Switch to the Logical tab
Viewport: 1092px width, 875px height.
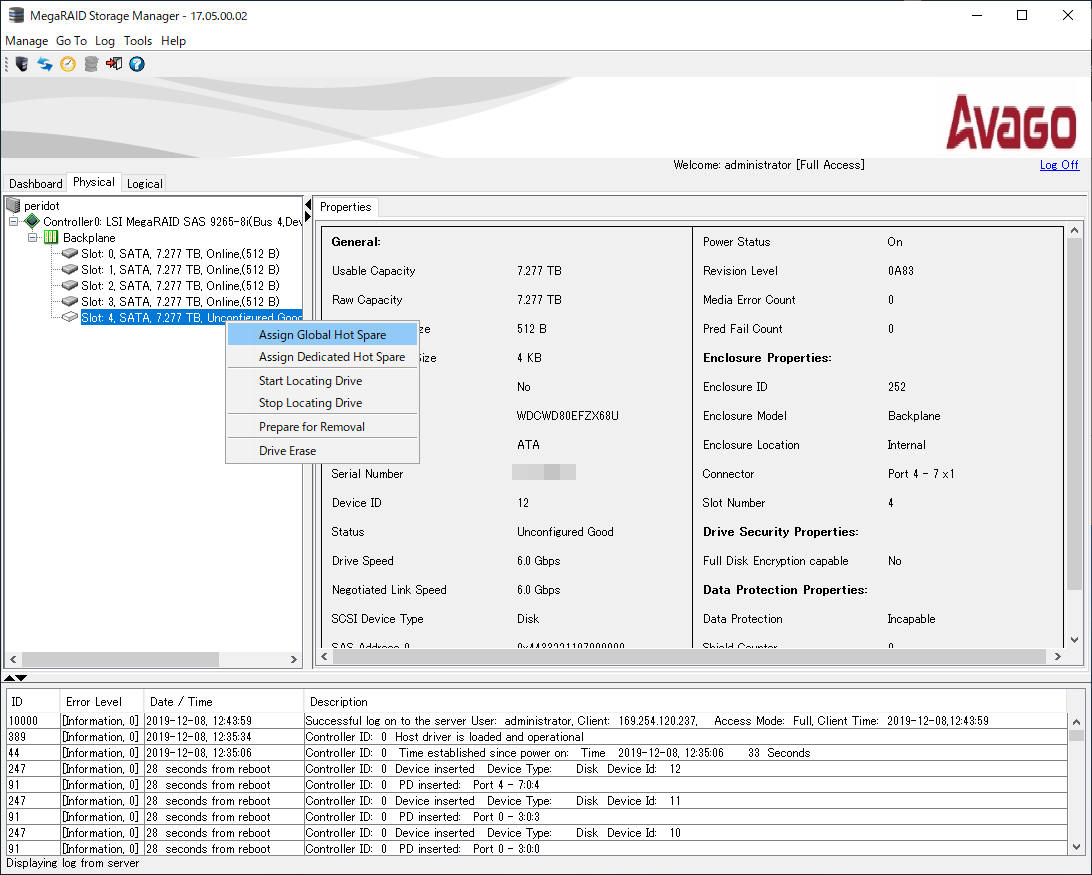145,184
